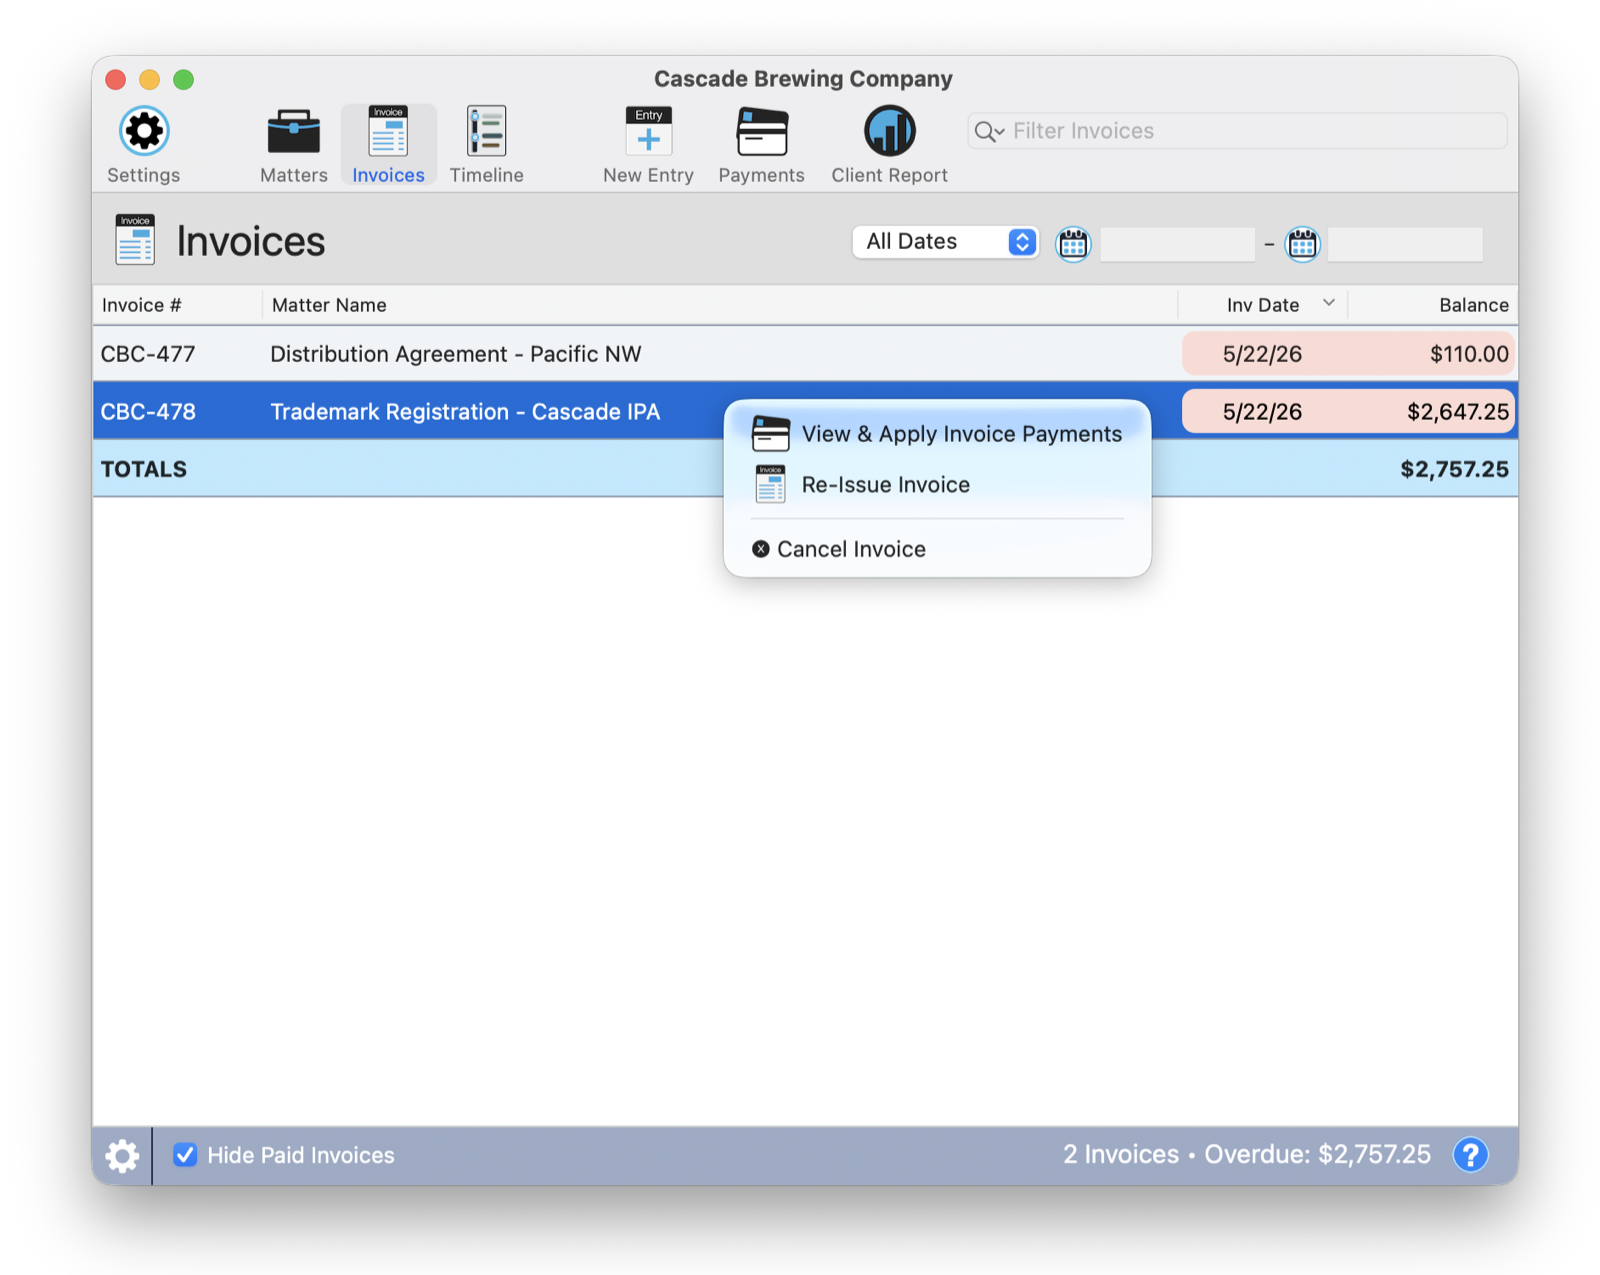Click Distribution Agreement - Pacific NW matter
This screenshot has width=1600, height=1275.
tap(455, 354)
